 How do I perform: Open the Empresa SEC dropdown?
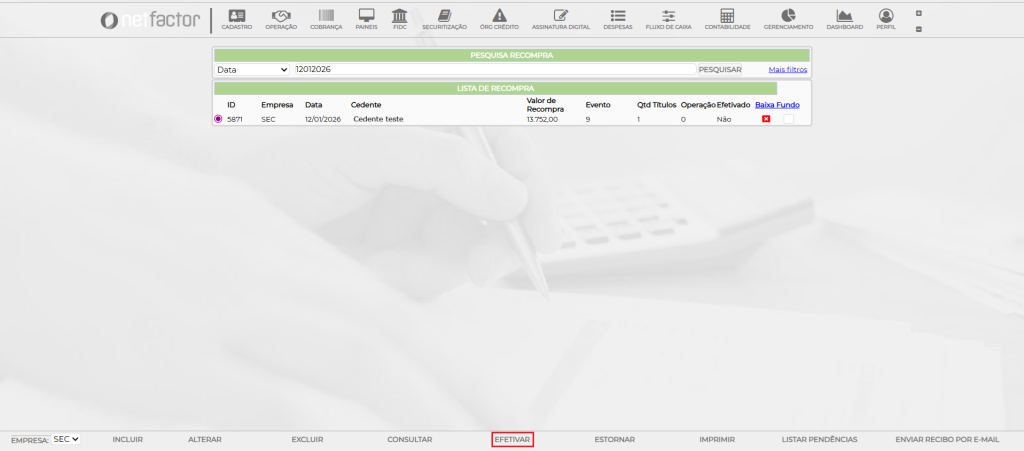(x=66, y=439)
